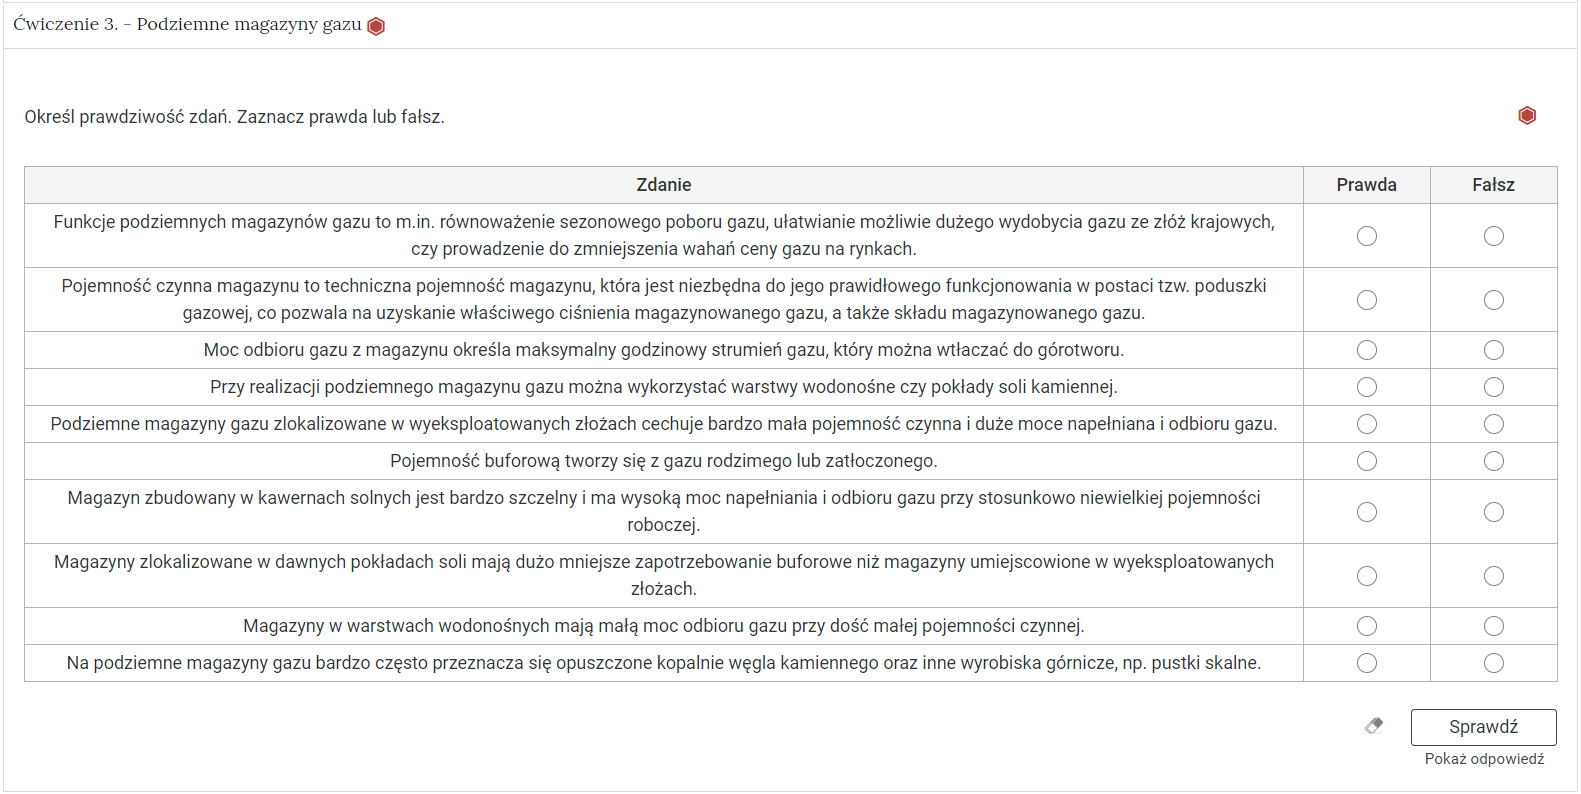The width and height of the screenshot is (1581, 794).
Task: Click the red hexagon icon beside the exercise title
Action: pos(375,26)
